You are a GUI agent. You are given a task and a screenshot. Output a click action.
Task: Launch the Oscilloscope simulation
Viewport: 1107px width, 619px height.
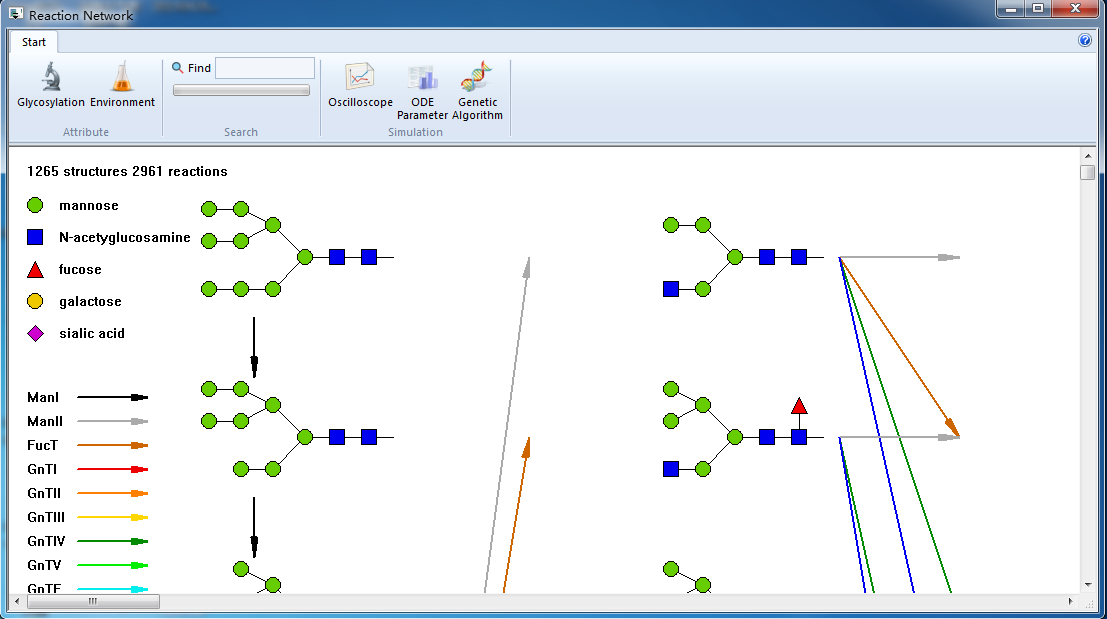(x=360, y=85)
